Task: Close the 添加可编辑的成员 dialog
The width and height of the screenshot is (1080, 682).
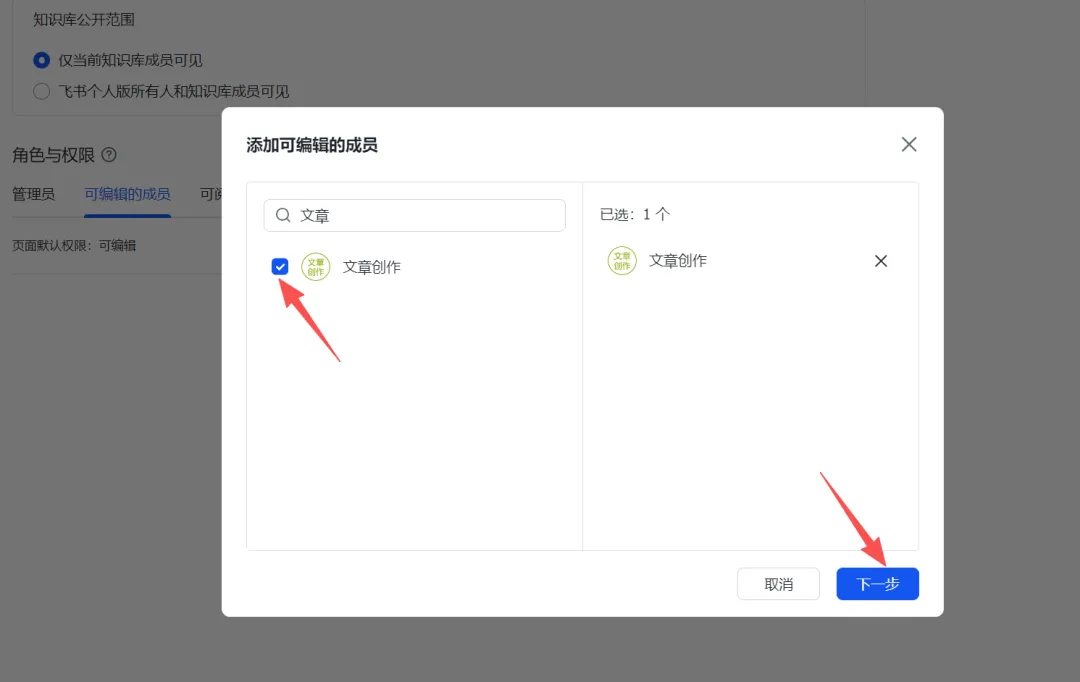Action: point(909,145)
